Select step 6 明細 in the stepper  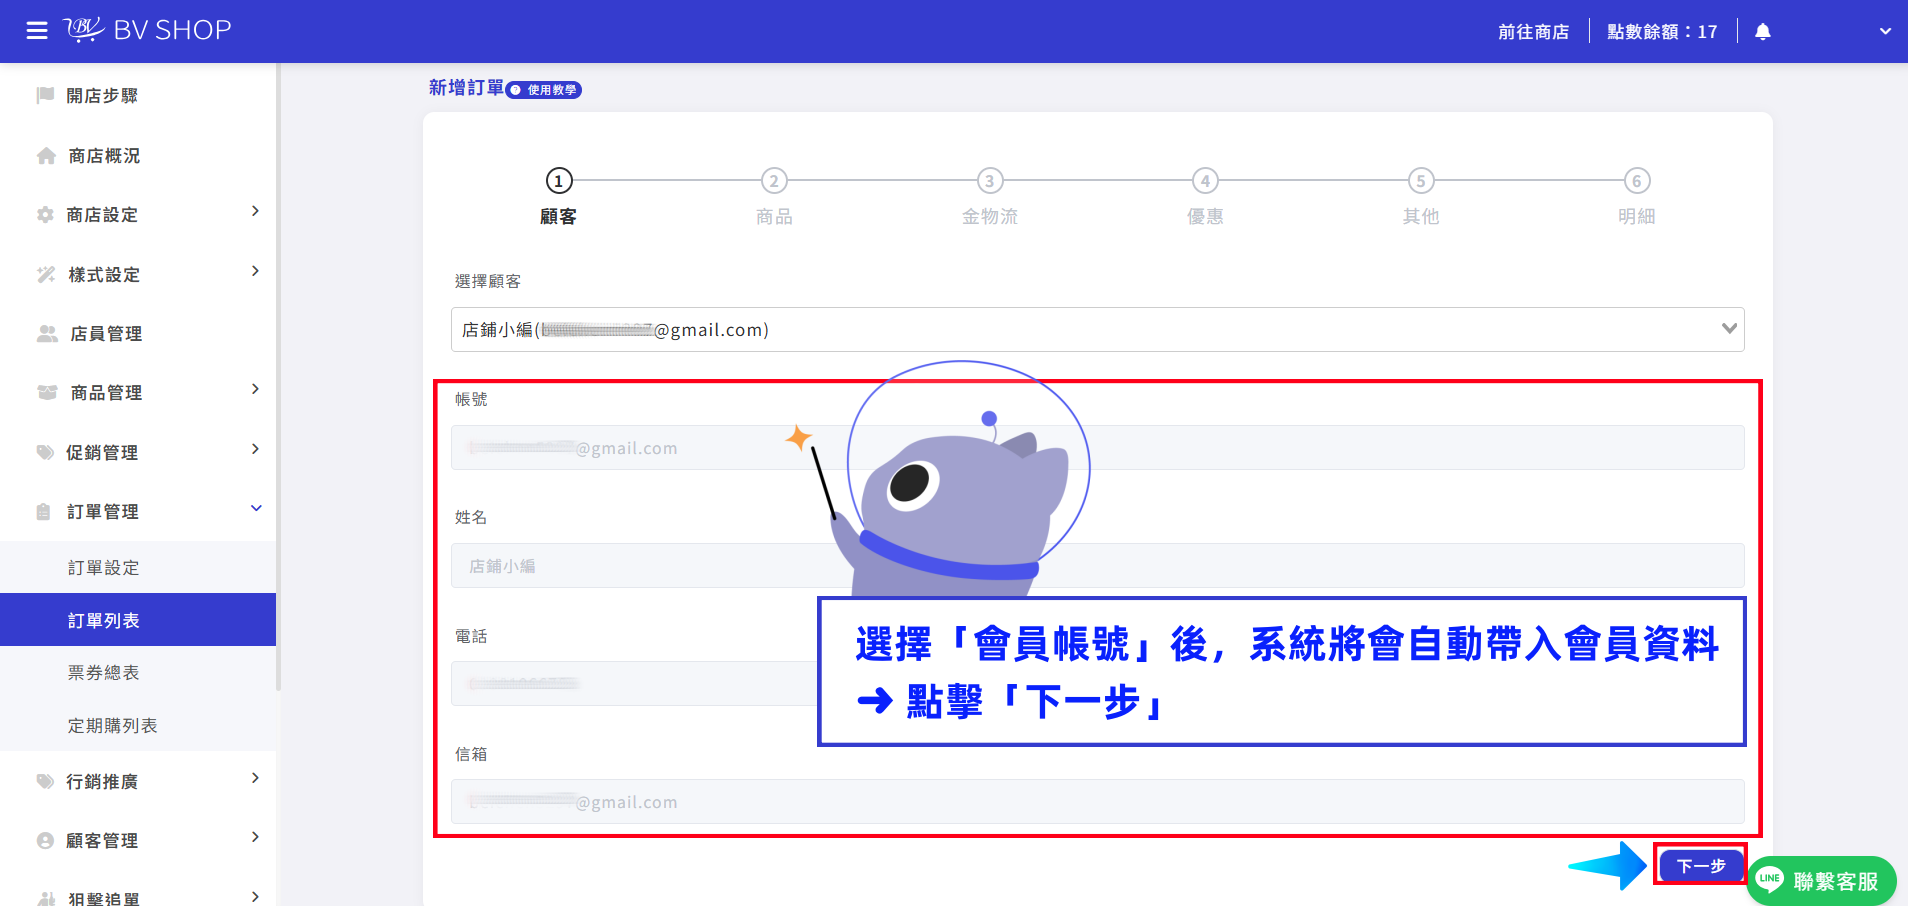coord(1637,196)
